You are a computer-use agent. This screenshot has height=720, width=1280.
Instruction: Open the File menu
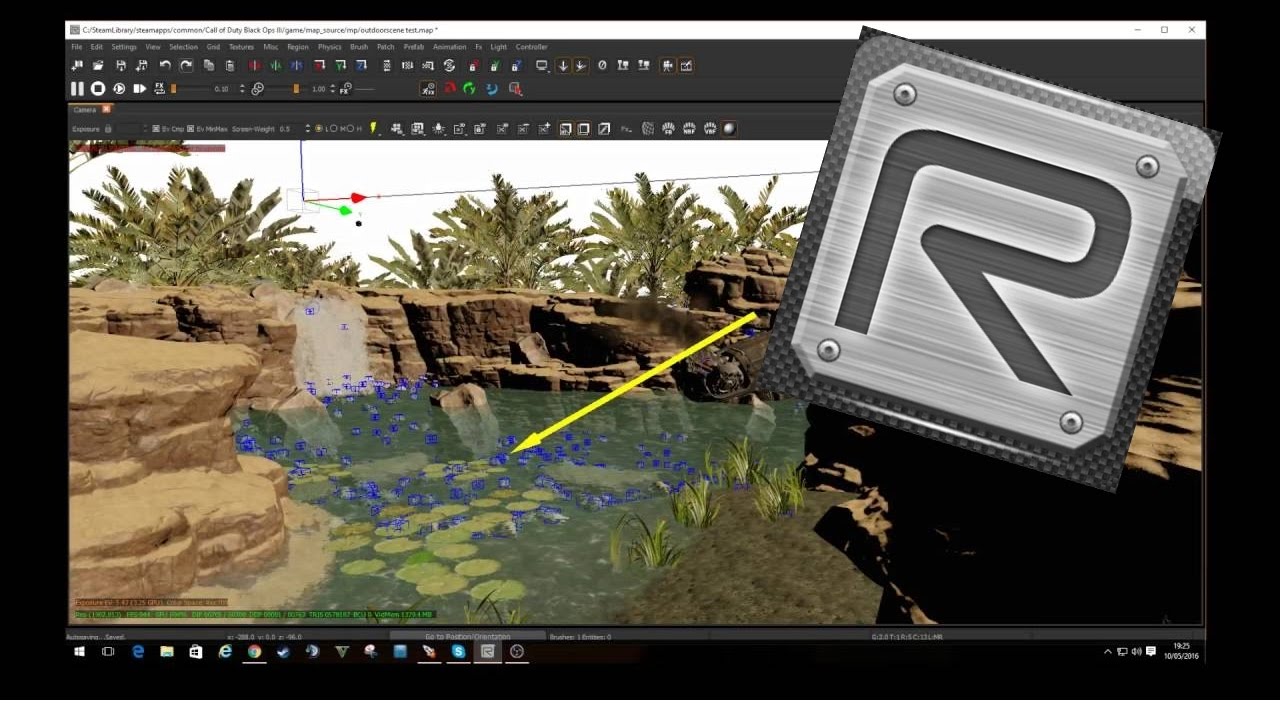pyautogui.click(x=77, y=47)
